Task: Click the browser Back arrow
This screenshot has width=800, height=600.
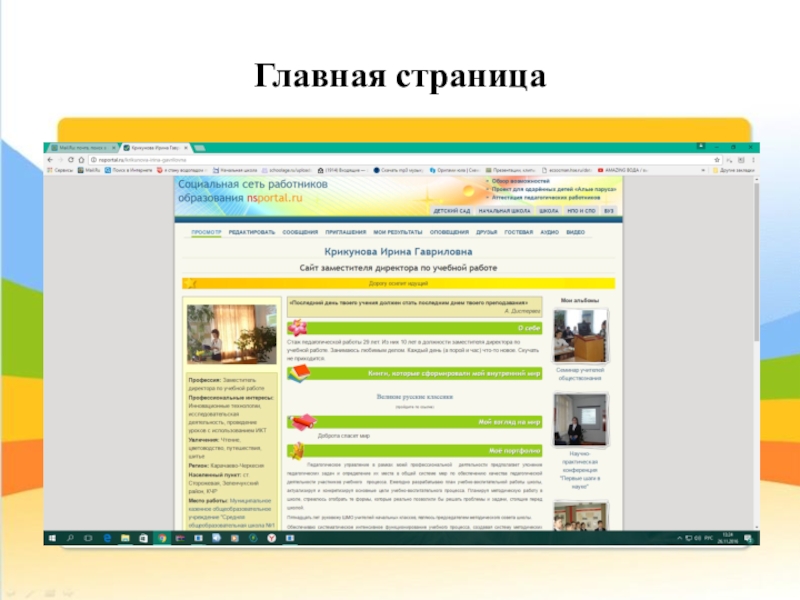Action: tap(50, 160)
